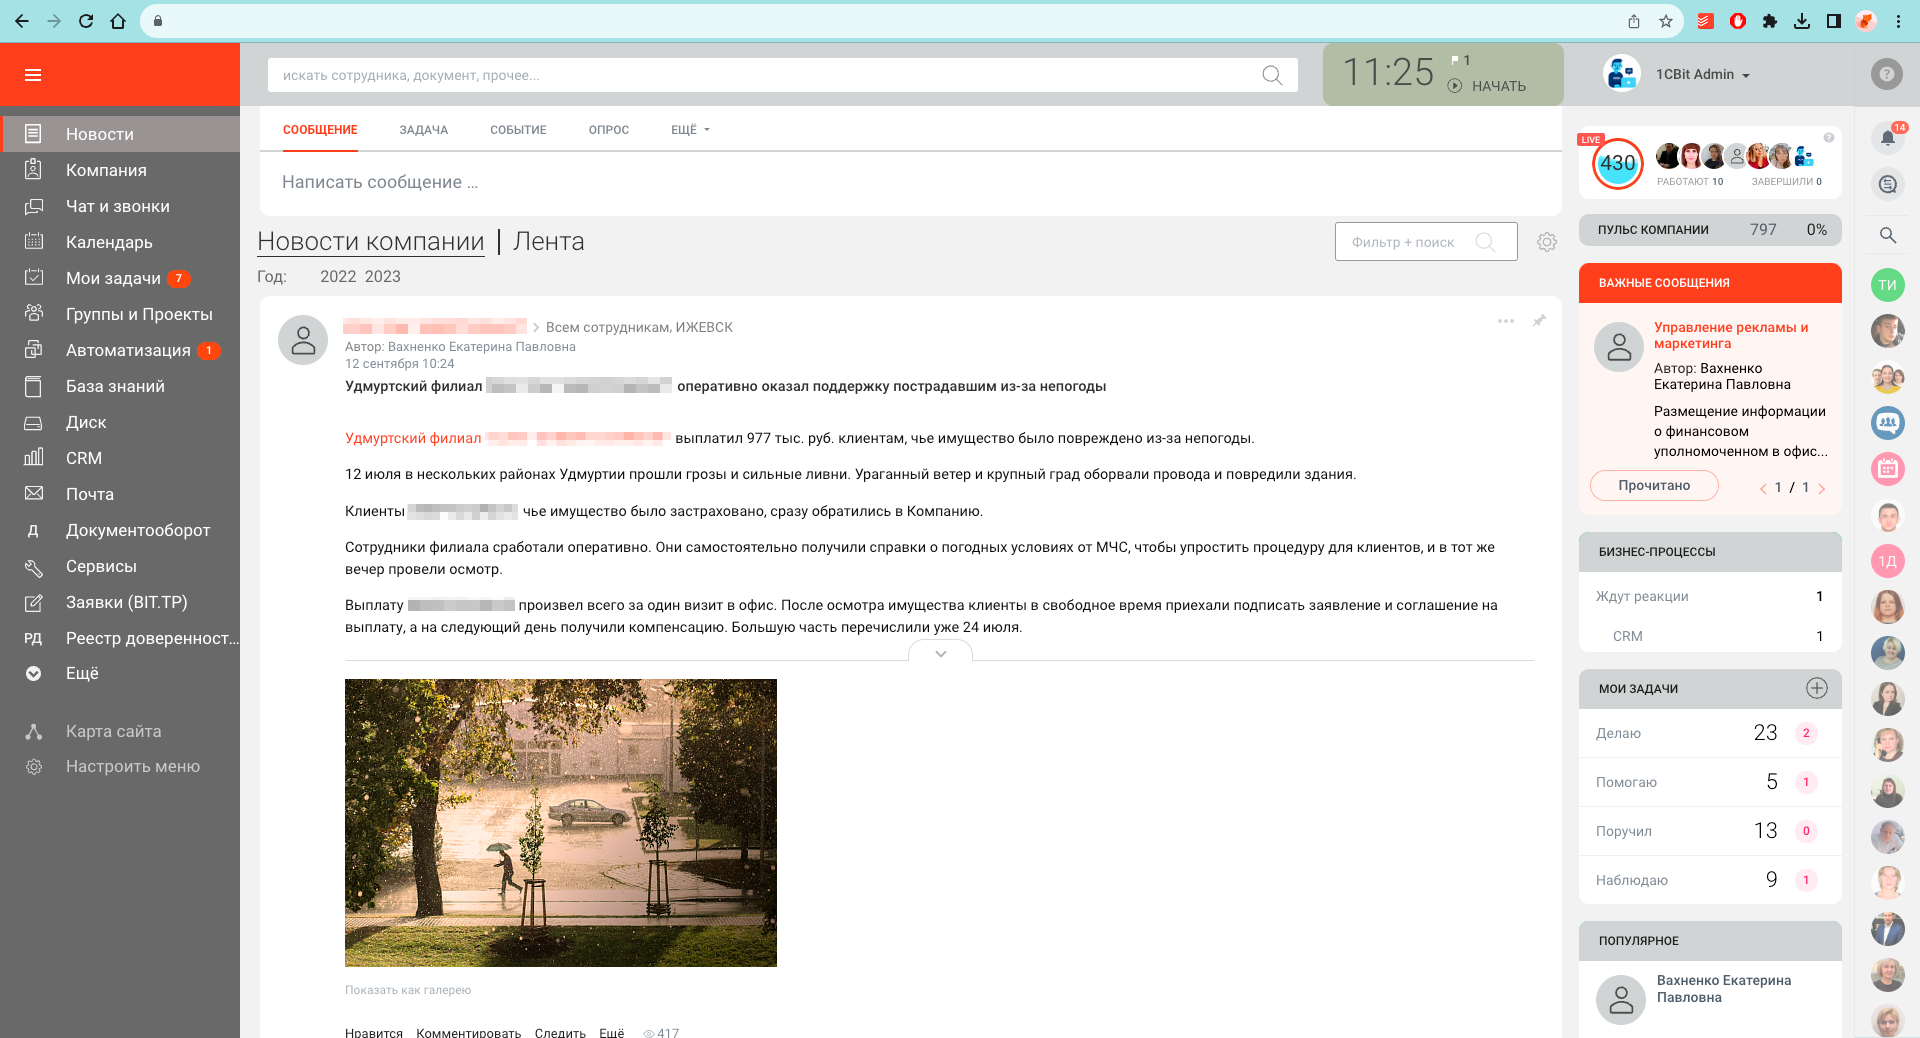Viewport: 1920px width, 1038px height.
Task: Open Управление рекламы и маркетинга link
Action: pyautogui.click(x=1731, y=335)
